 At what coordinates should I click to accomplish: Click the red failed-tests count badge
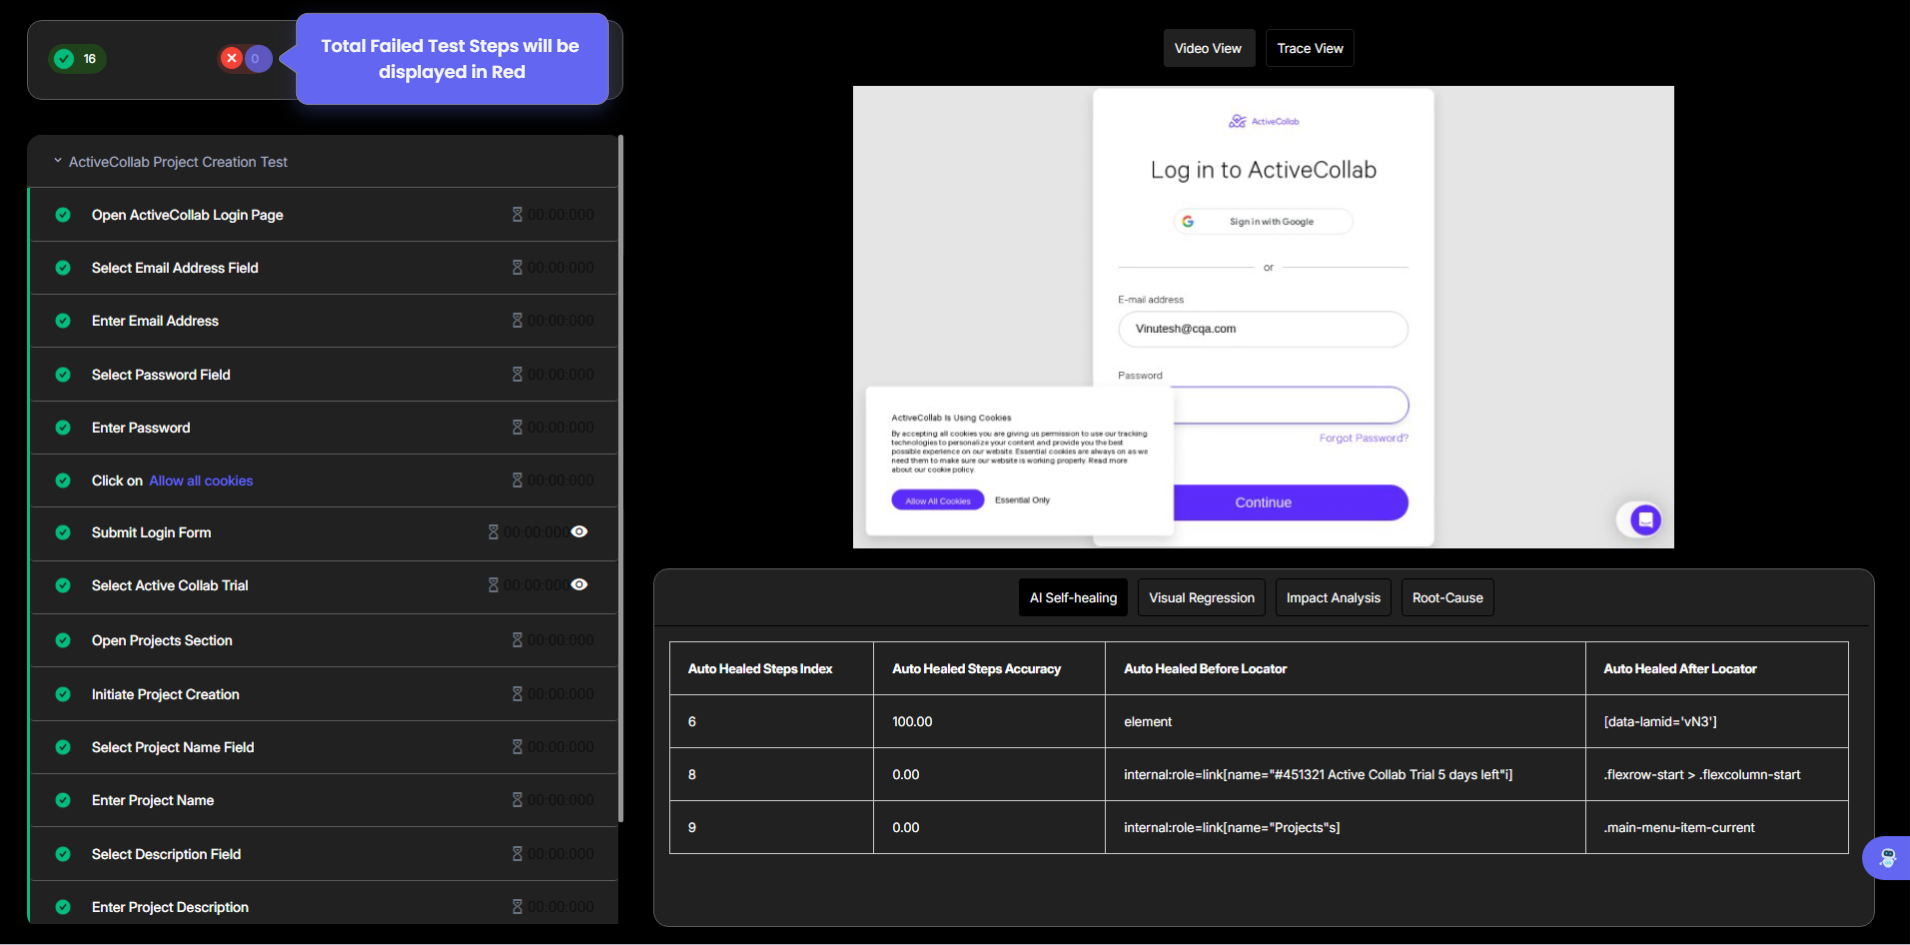tap(245, 59)
